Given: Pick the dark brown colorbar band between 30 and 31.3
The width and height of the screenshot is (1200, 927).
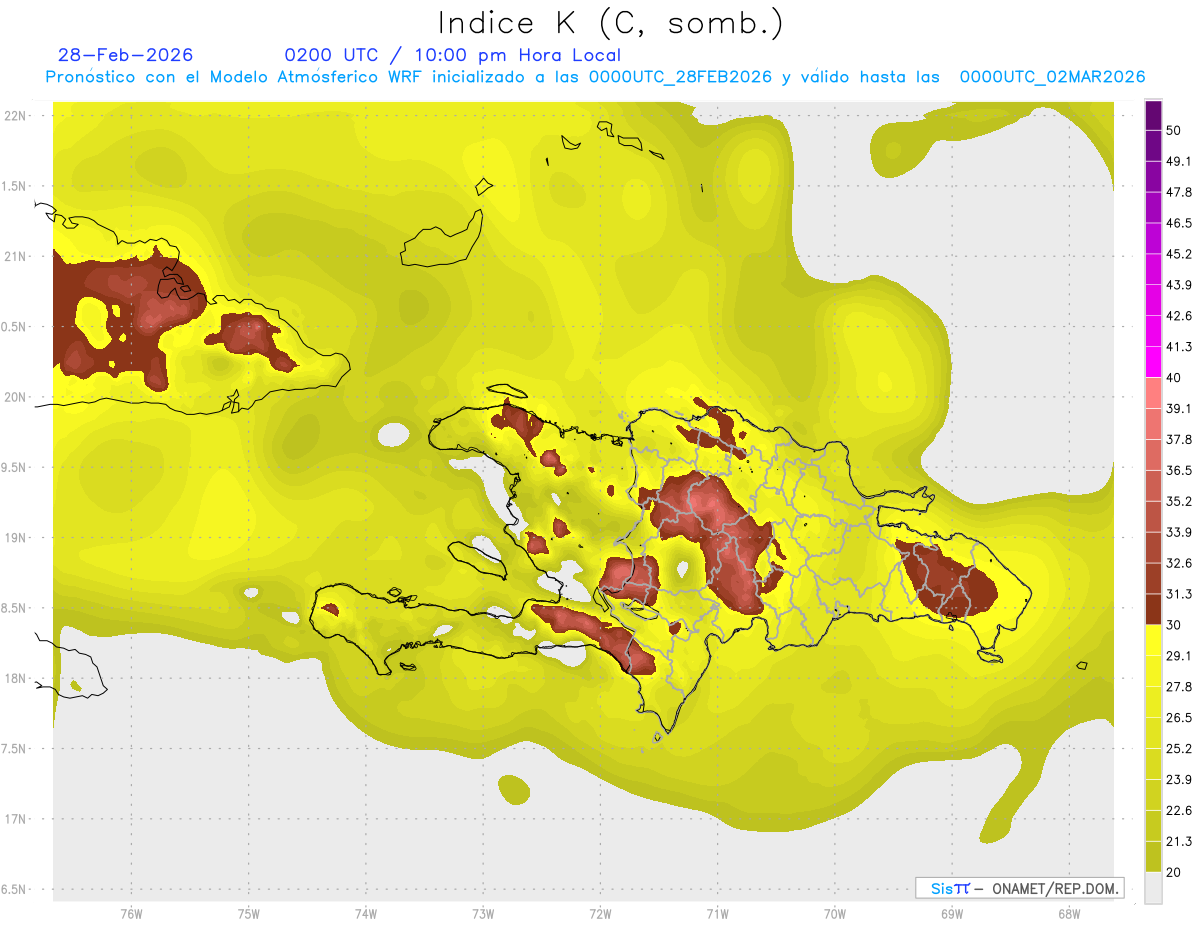Looking at the screenshot, I should coord(1153,610).
